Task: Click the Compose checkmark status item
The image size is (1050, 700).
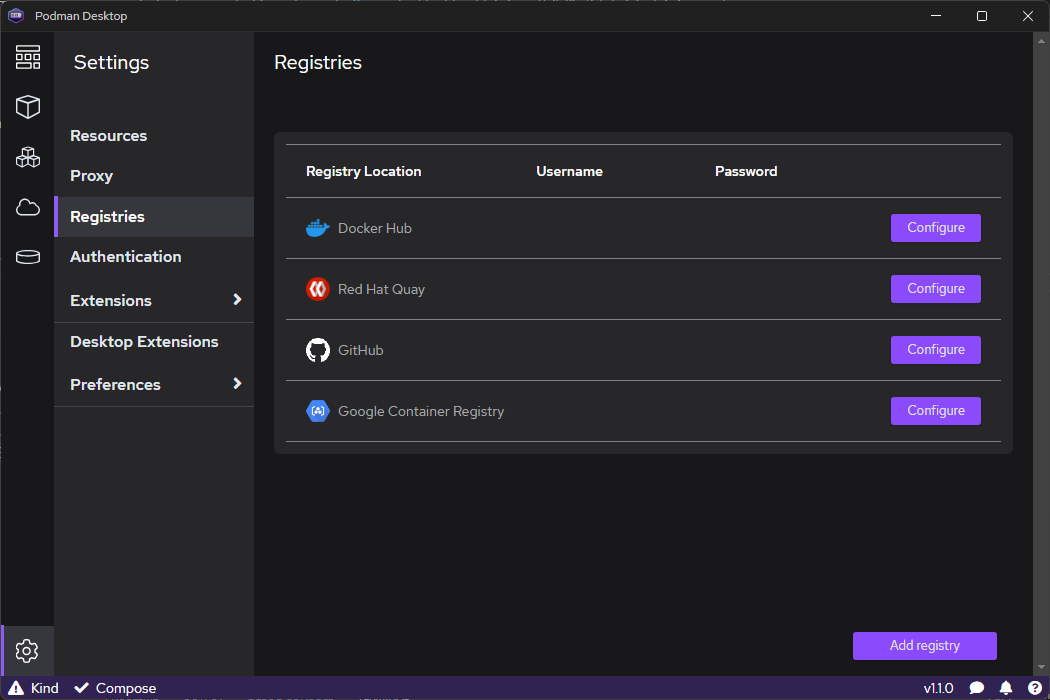Action: coord(115,688)
